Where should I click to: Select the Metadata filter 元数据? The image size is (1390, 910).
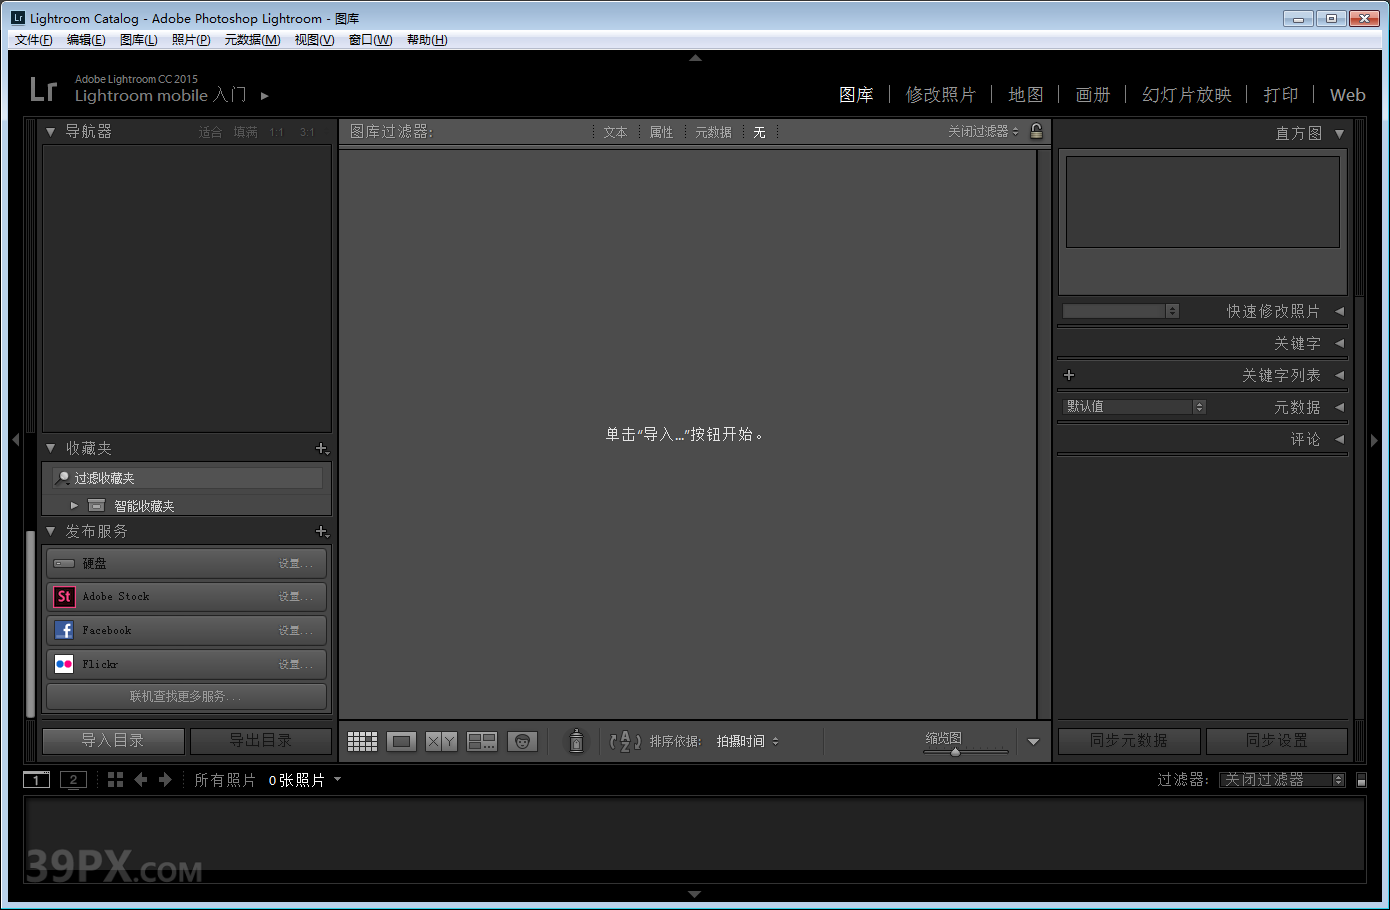point(713,132)
